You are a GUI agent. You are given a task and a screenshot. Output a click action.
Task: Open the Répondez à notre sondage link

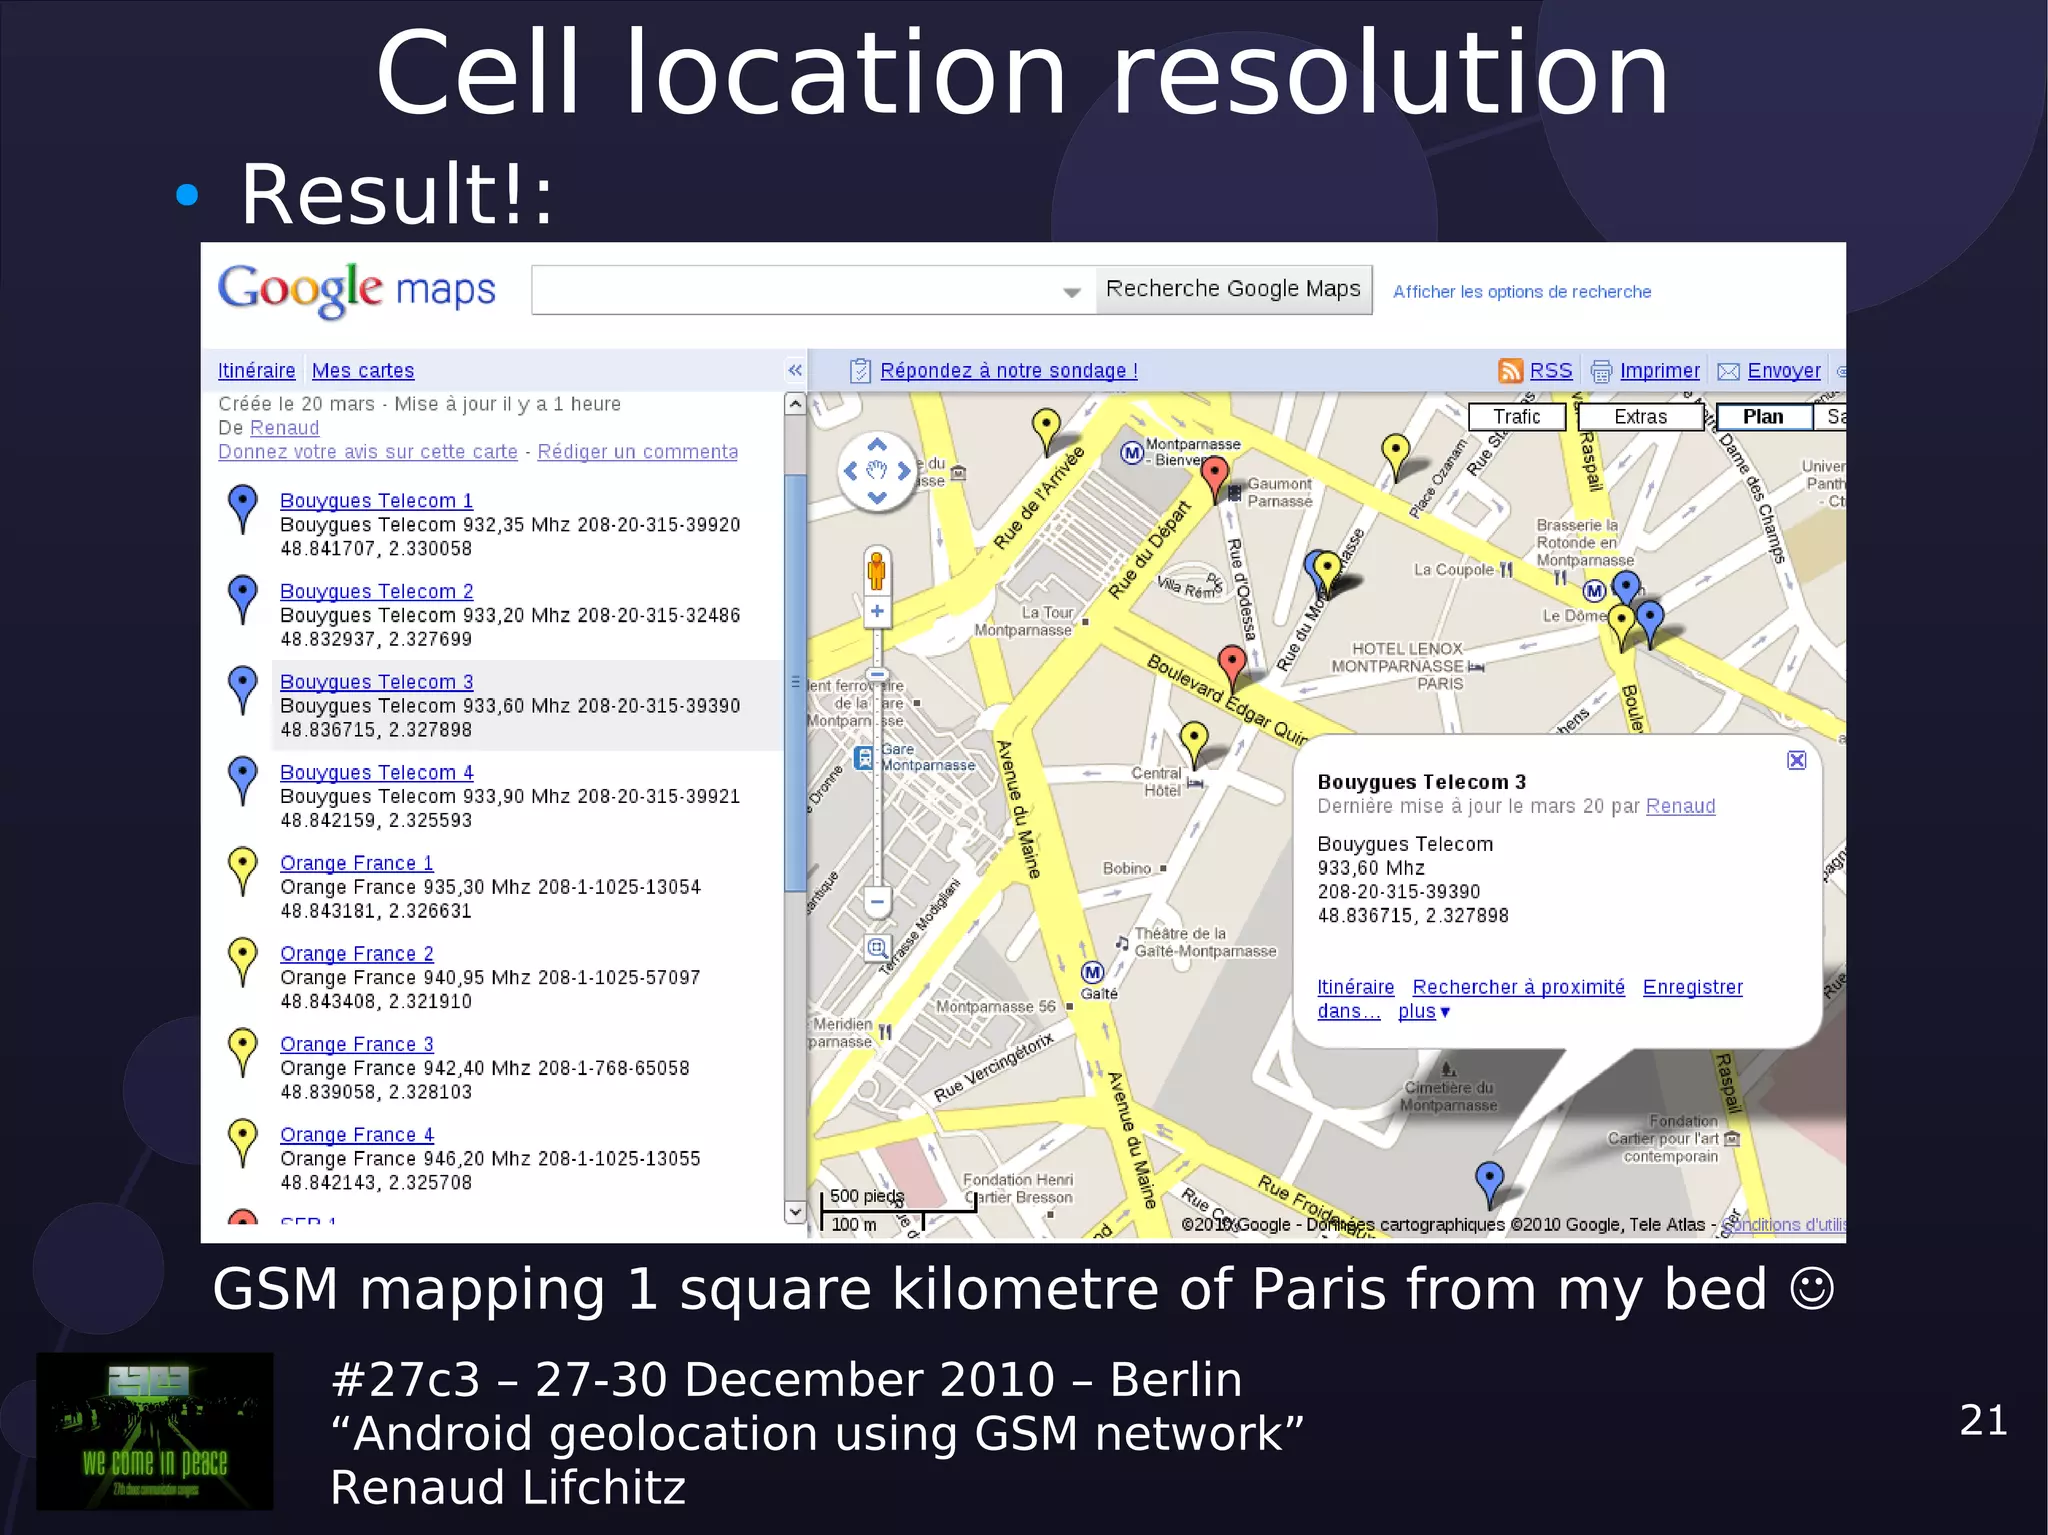click(x=1009, y=371)
